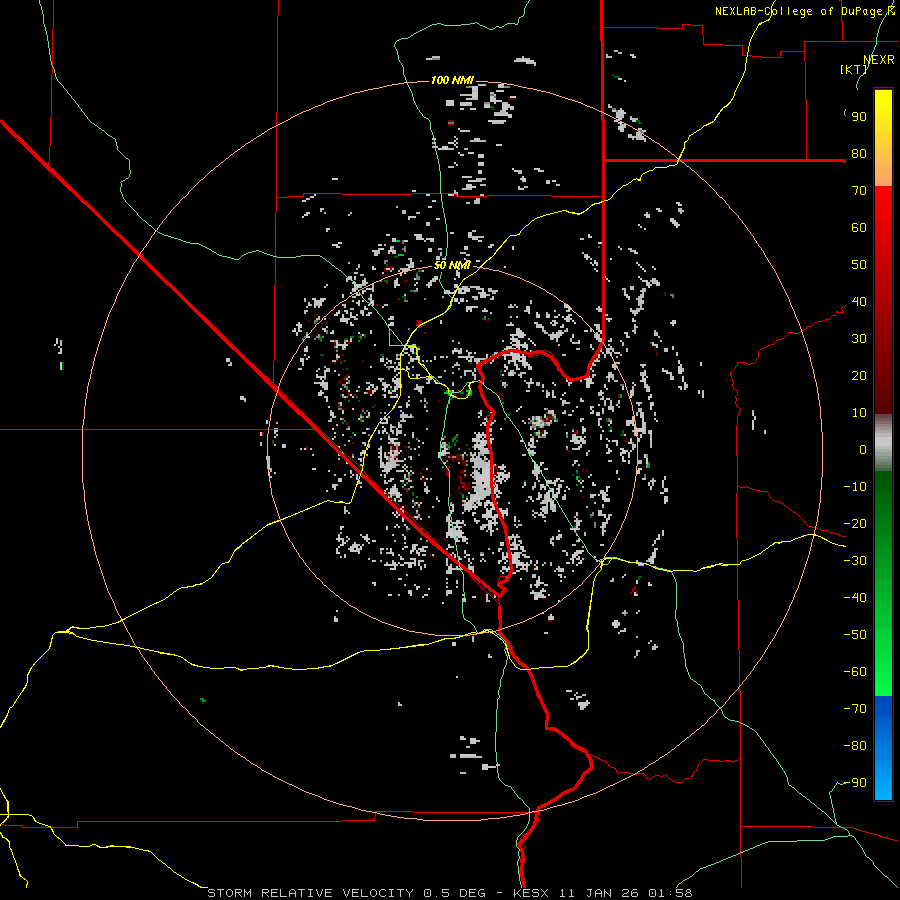Viewport: 900px width, 900px height.
Task: Click the 60 value on the velocity scale
Action: 859,228
